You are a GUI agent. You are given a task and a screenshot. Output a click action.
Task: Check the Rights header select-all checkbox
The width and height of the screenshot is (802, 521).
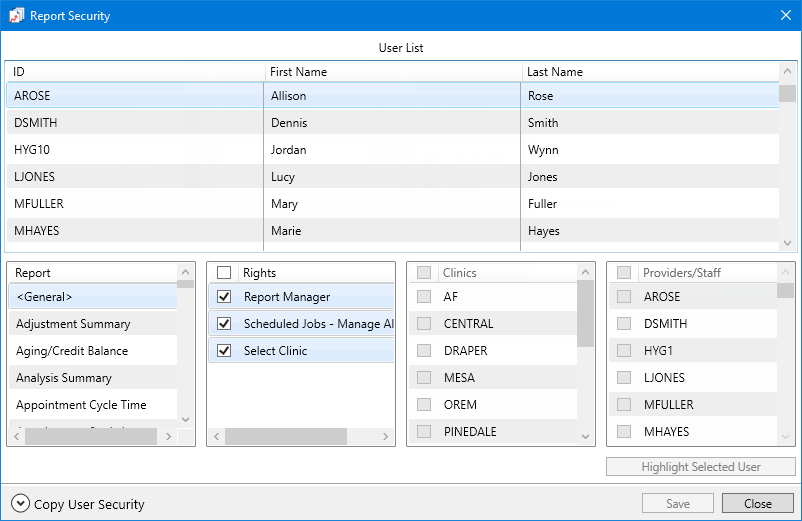point(224,272)
